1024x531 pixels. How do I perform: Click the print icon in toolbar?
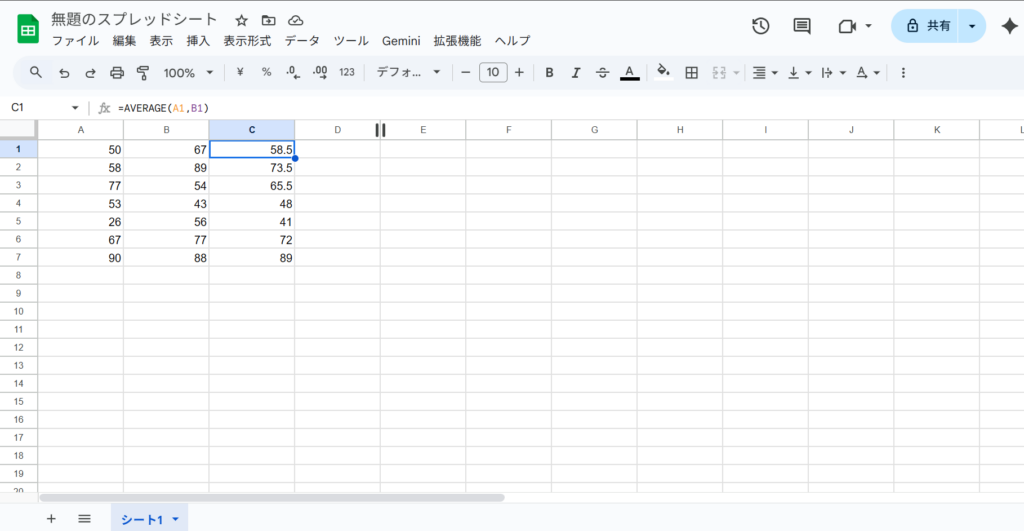[117, 73]
